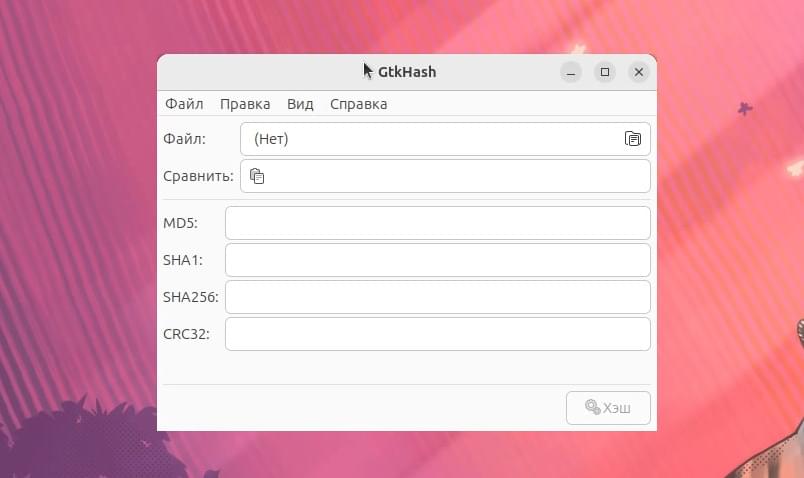Click the Файл: label
Viewport: 804px width, 478px height.
click(x=184, y=139)
